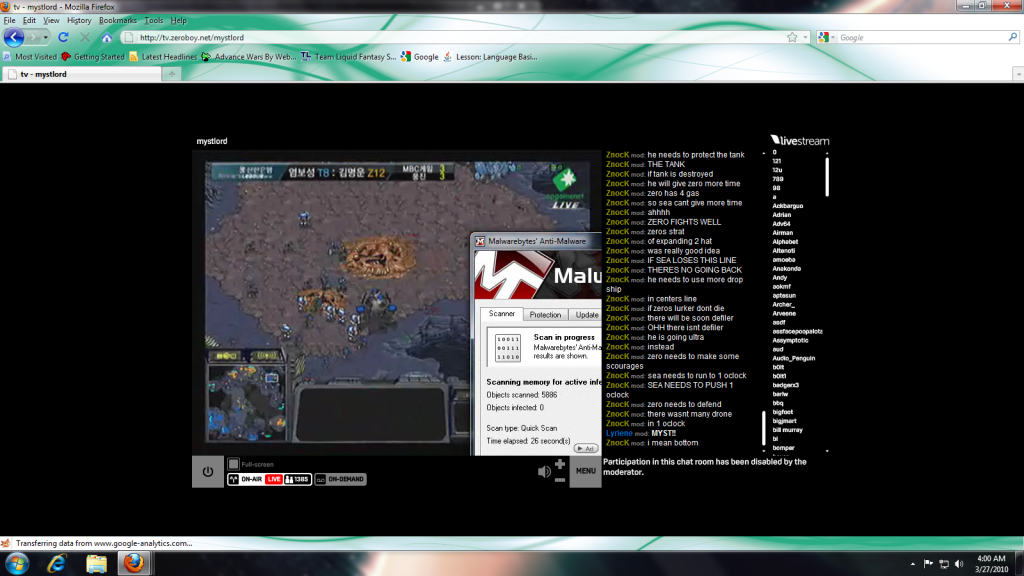Open Advance Wars By Web bookmark
This screenshot has width=1024, height=576.
(249, 57)
